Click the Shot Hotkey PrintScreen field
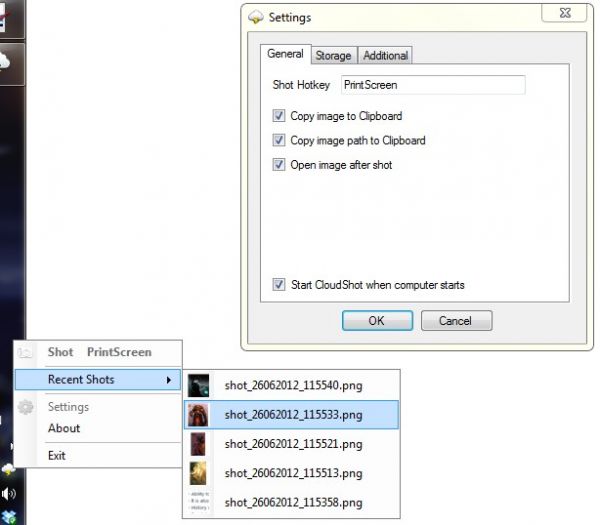Image resolution: width=600 pixels, height=525 pixels. pos(433,85)
